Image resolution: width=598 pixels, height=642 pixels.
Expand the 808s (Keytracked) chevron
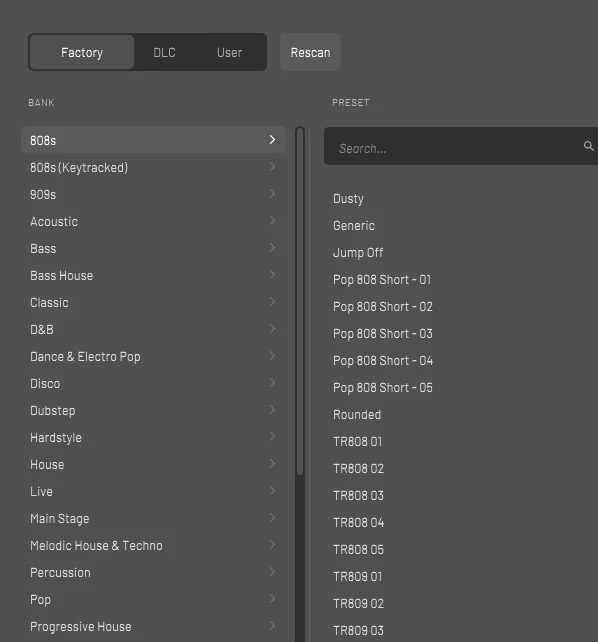273,167
